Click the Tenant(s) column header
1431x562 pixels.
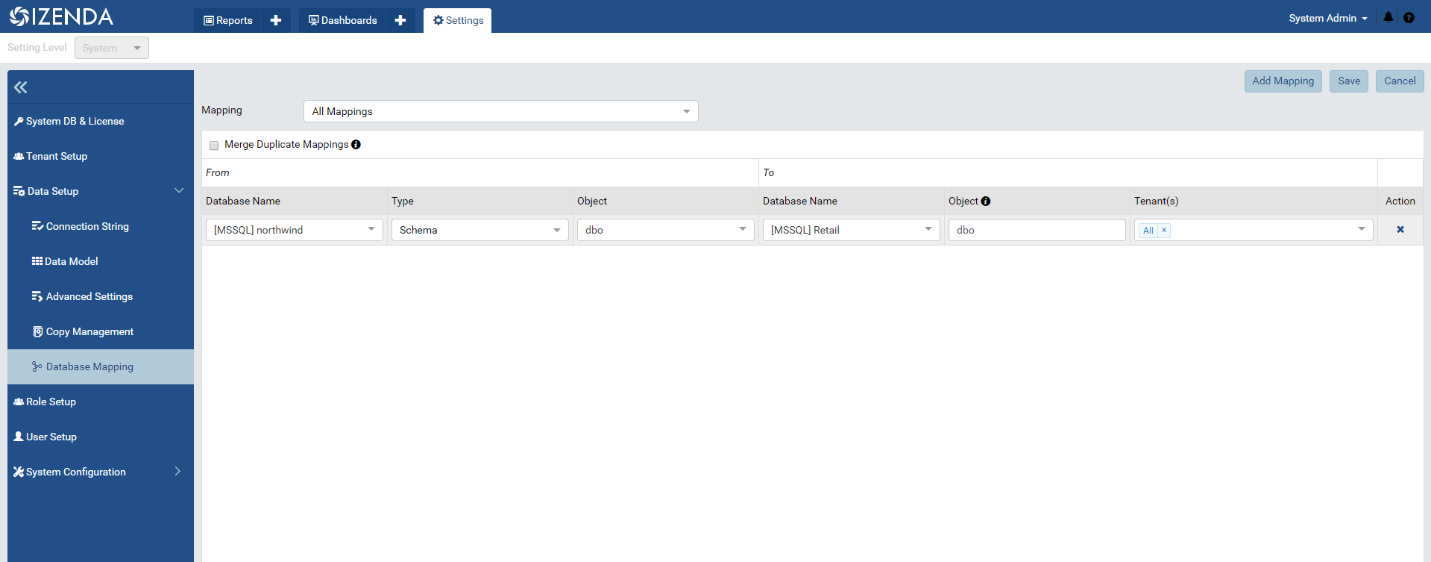point(1156,201)
